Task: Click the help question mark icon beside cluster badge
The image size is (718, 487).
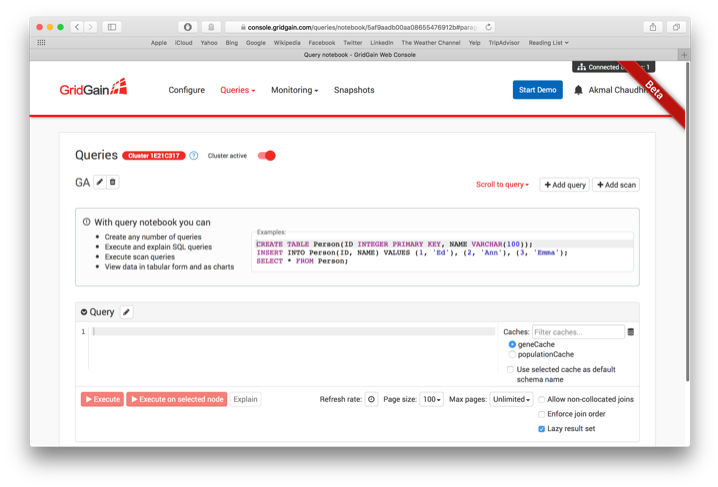Action: click(194, 156)
